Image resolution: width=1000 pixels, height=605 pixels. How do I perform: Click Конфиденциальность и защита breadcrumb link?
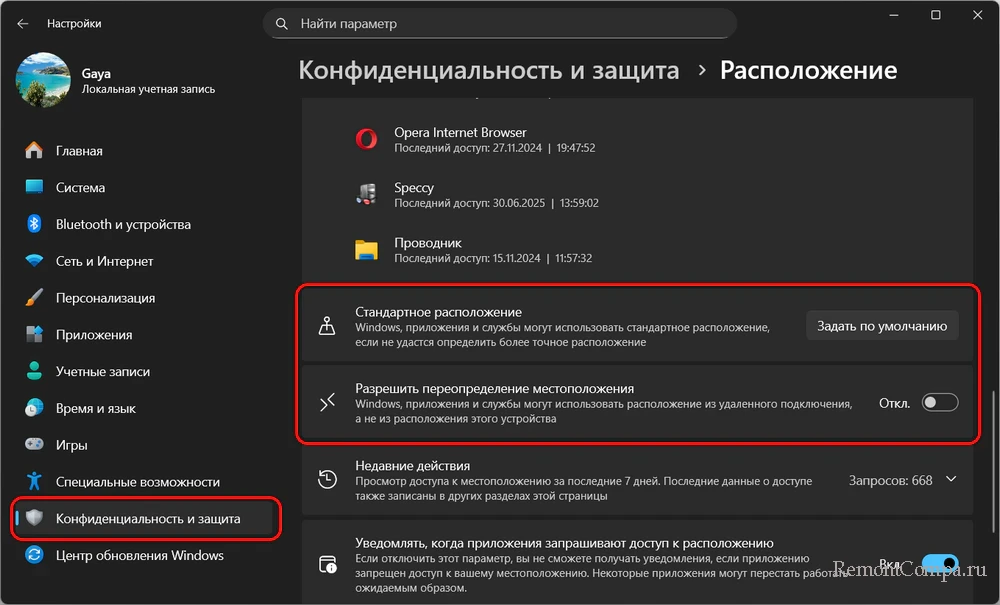489,71
